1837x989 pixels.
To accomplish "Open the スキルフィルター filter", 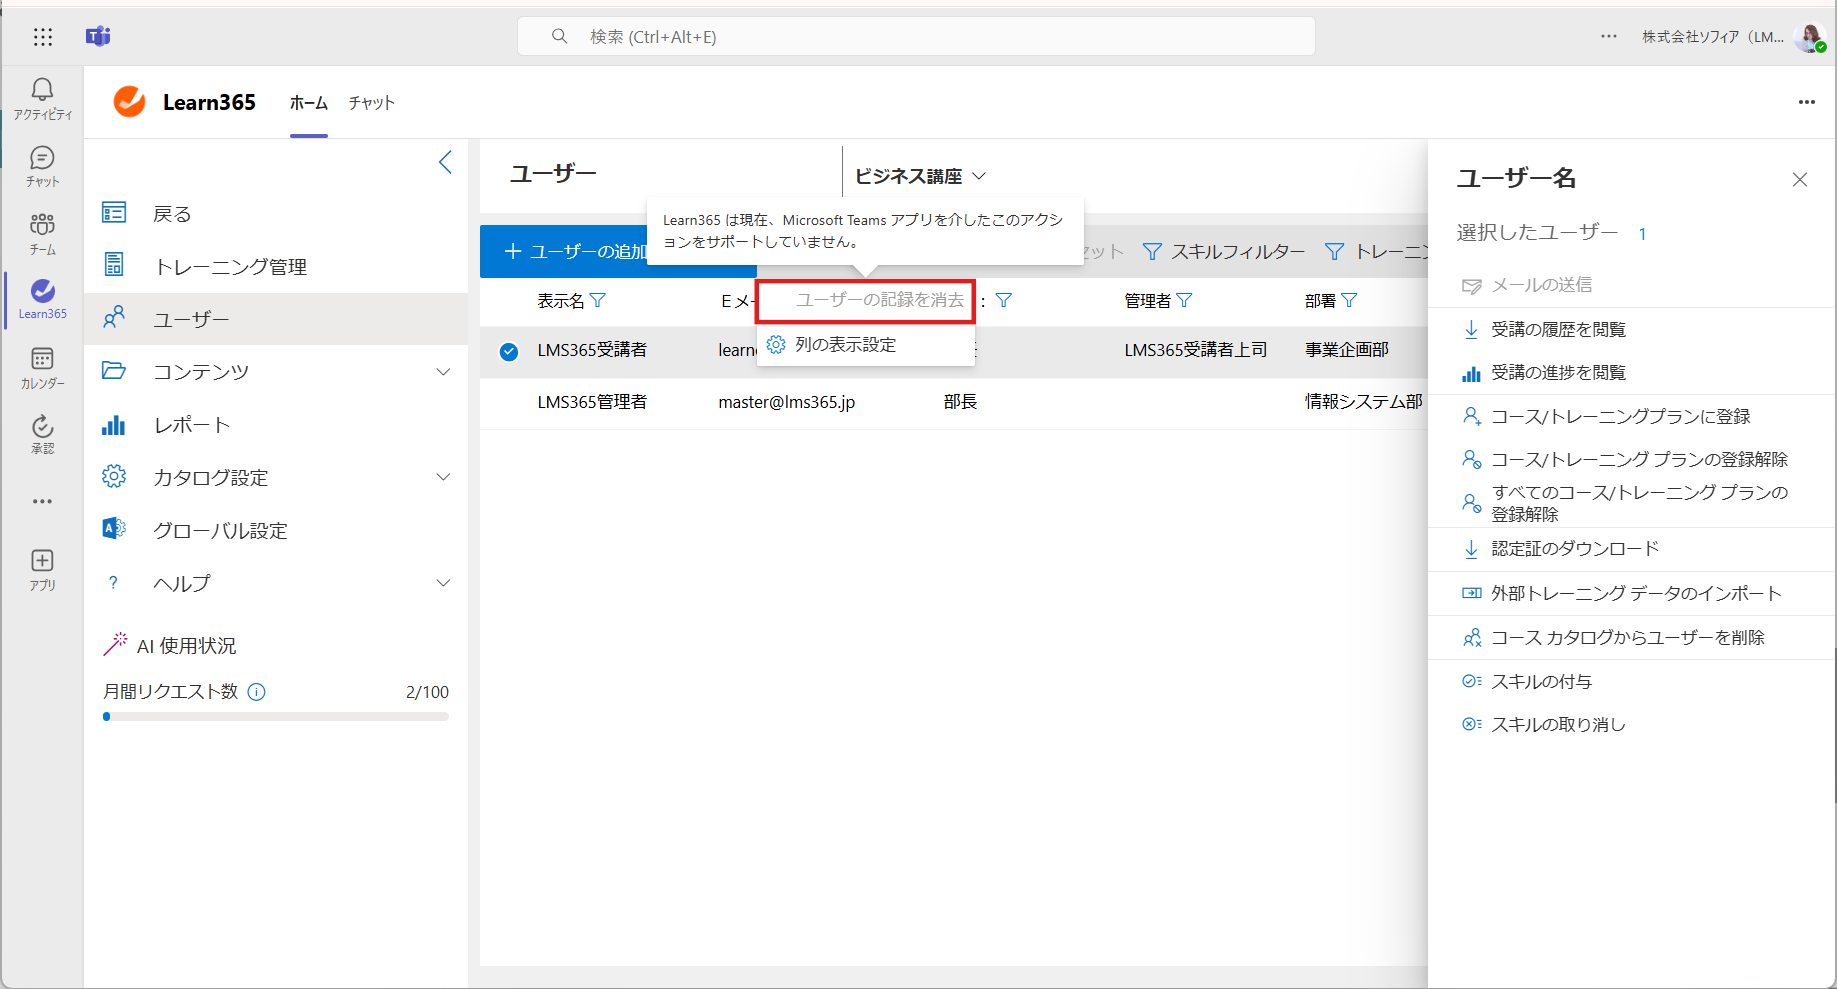I will click(x=1224, y=252).
